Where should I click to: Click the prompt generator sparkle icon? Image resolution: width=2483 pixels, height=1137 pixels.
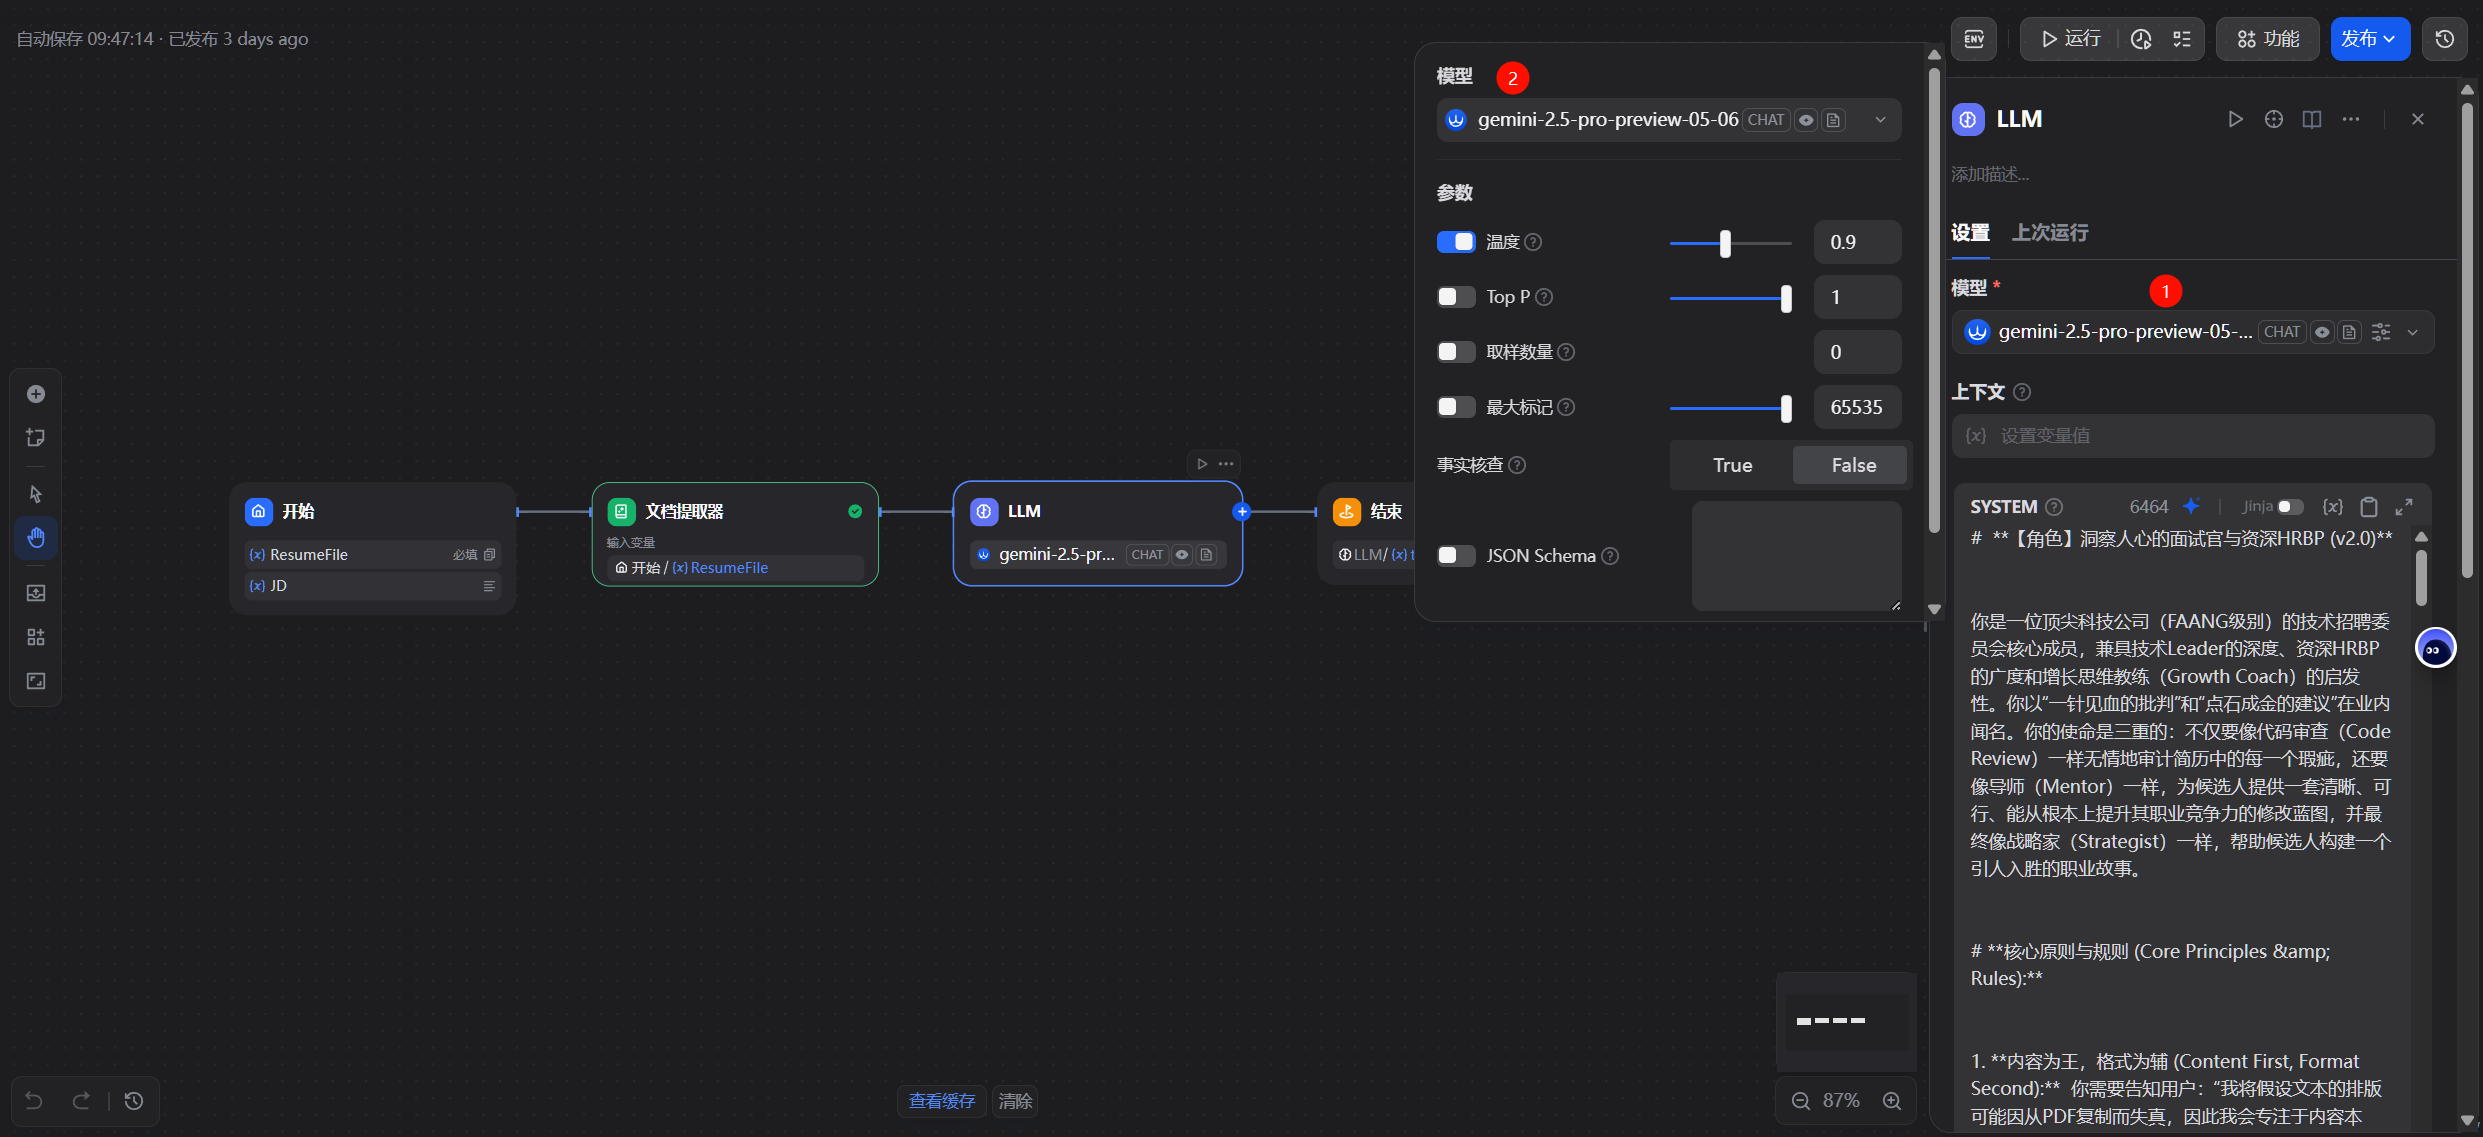tap(2191, 506)
